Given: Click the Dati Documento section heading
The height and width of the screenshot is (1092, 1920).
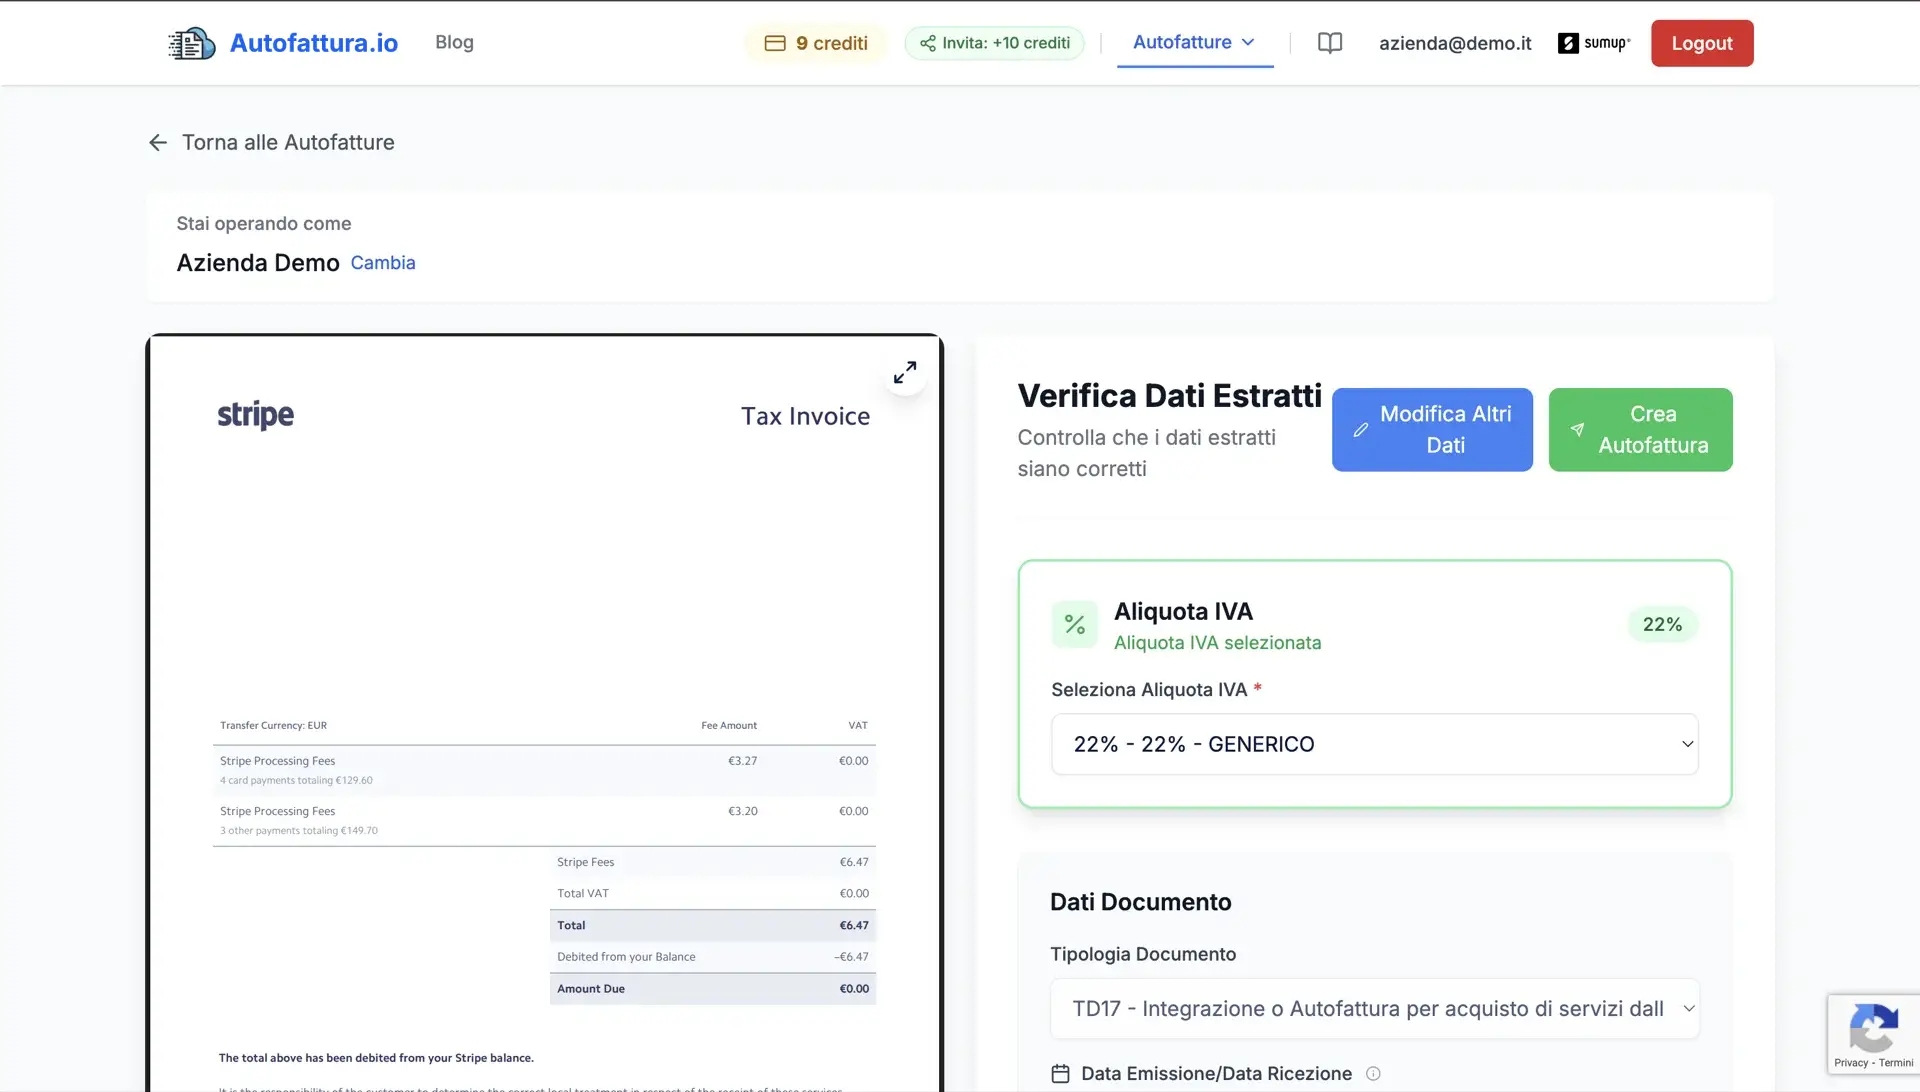Looking at the screenshot, I should point(1141,902).
